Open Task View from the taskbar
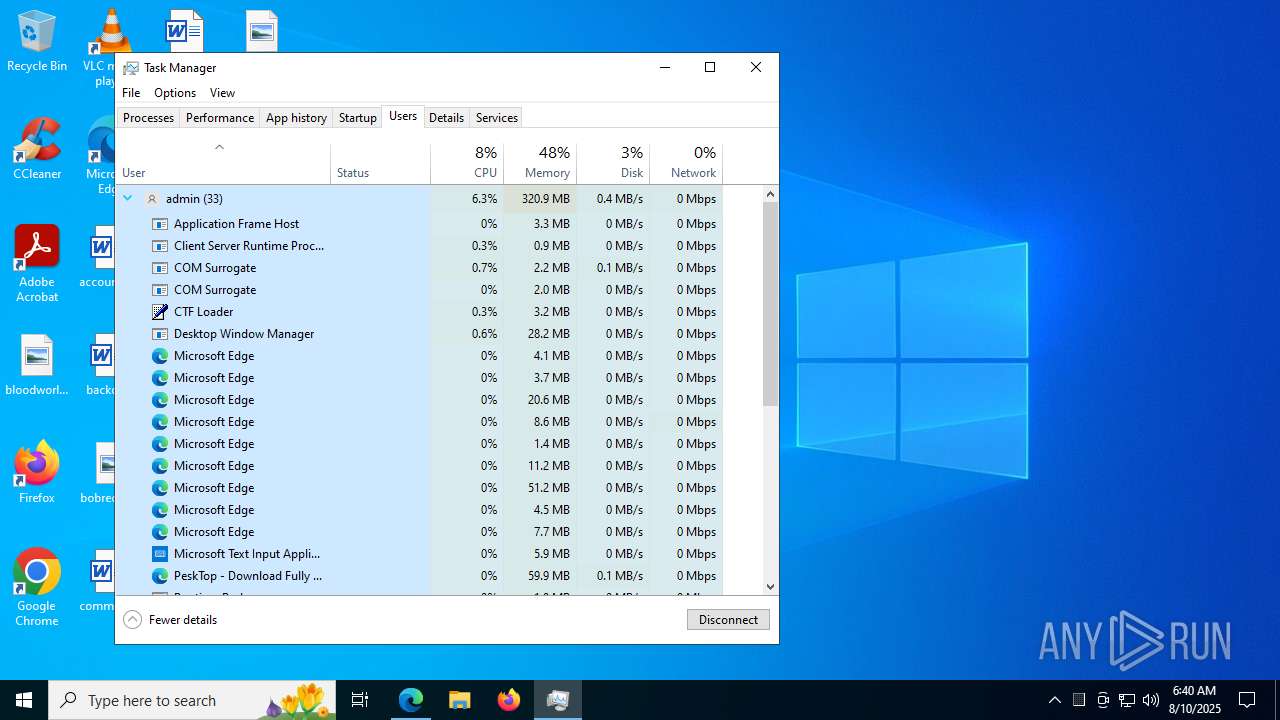Screen dimensions: 1280x720 click(x=360, y=700)
